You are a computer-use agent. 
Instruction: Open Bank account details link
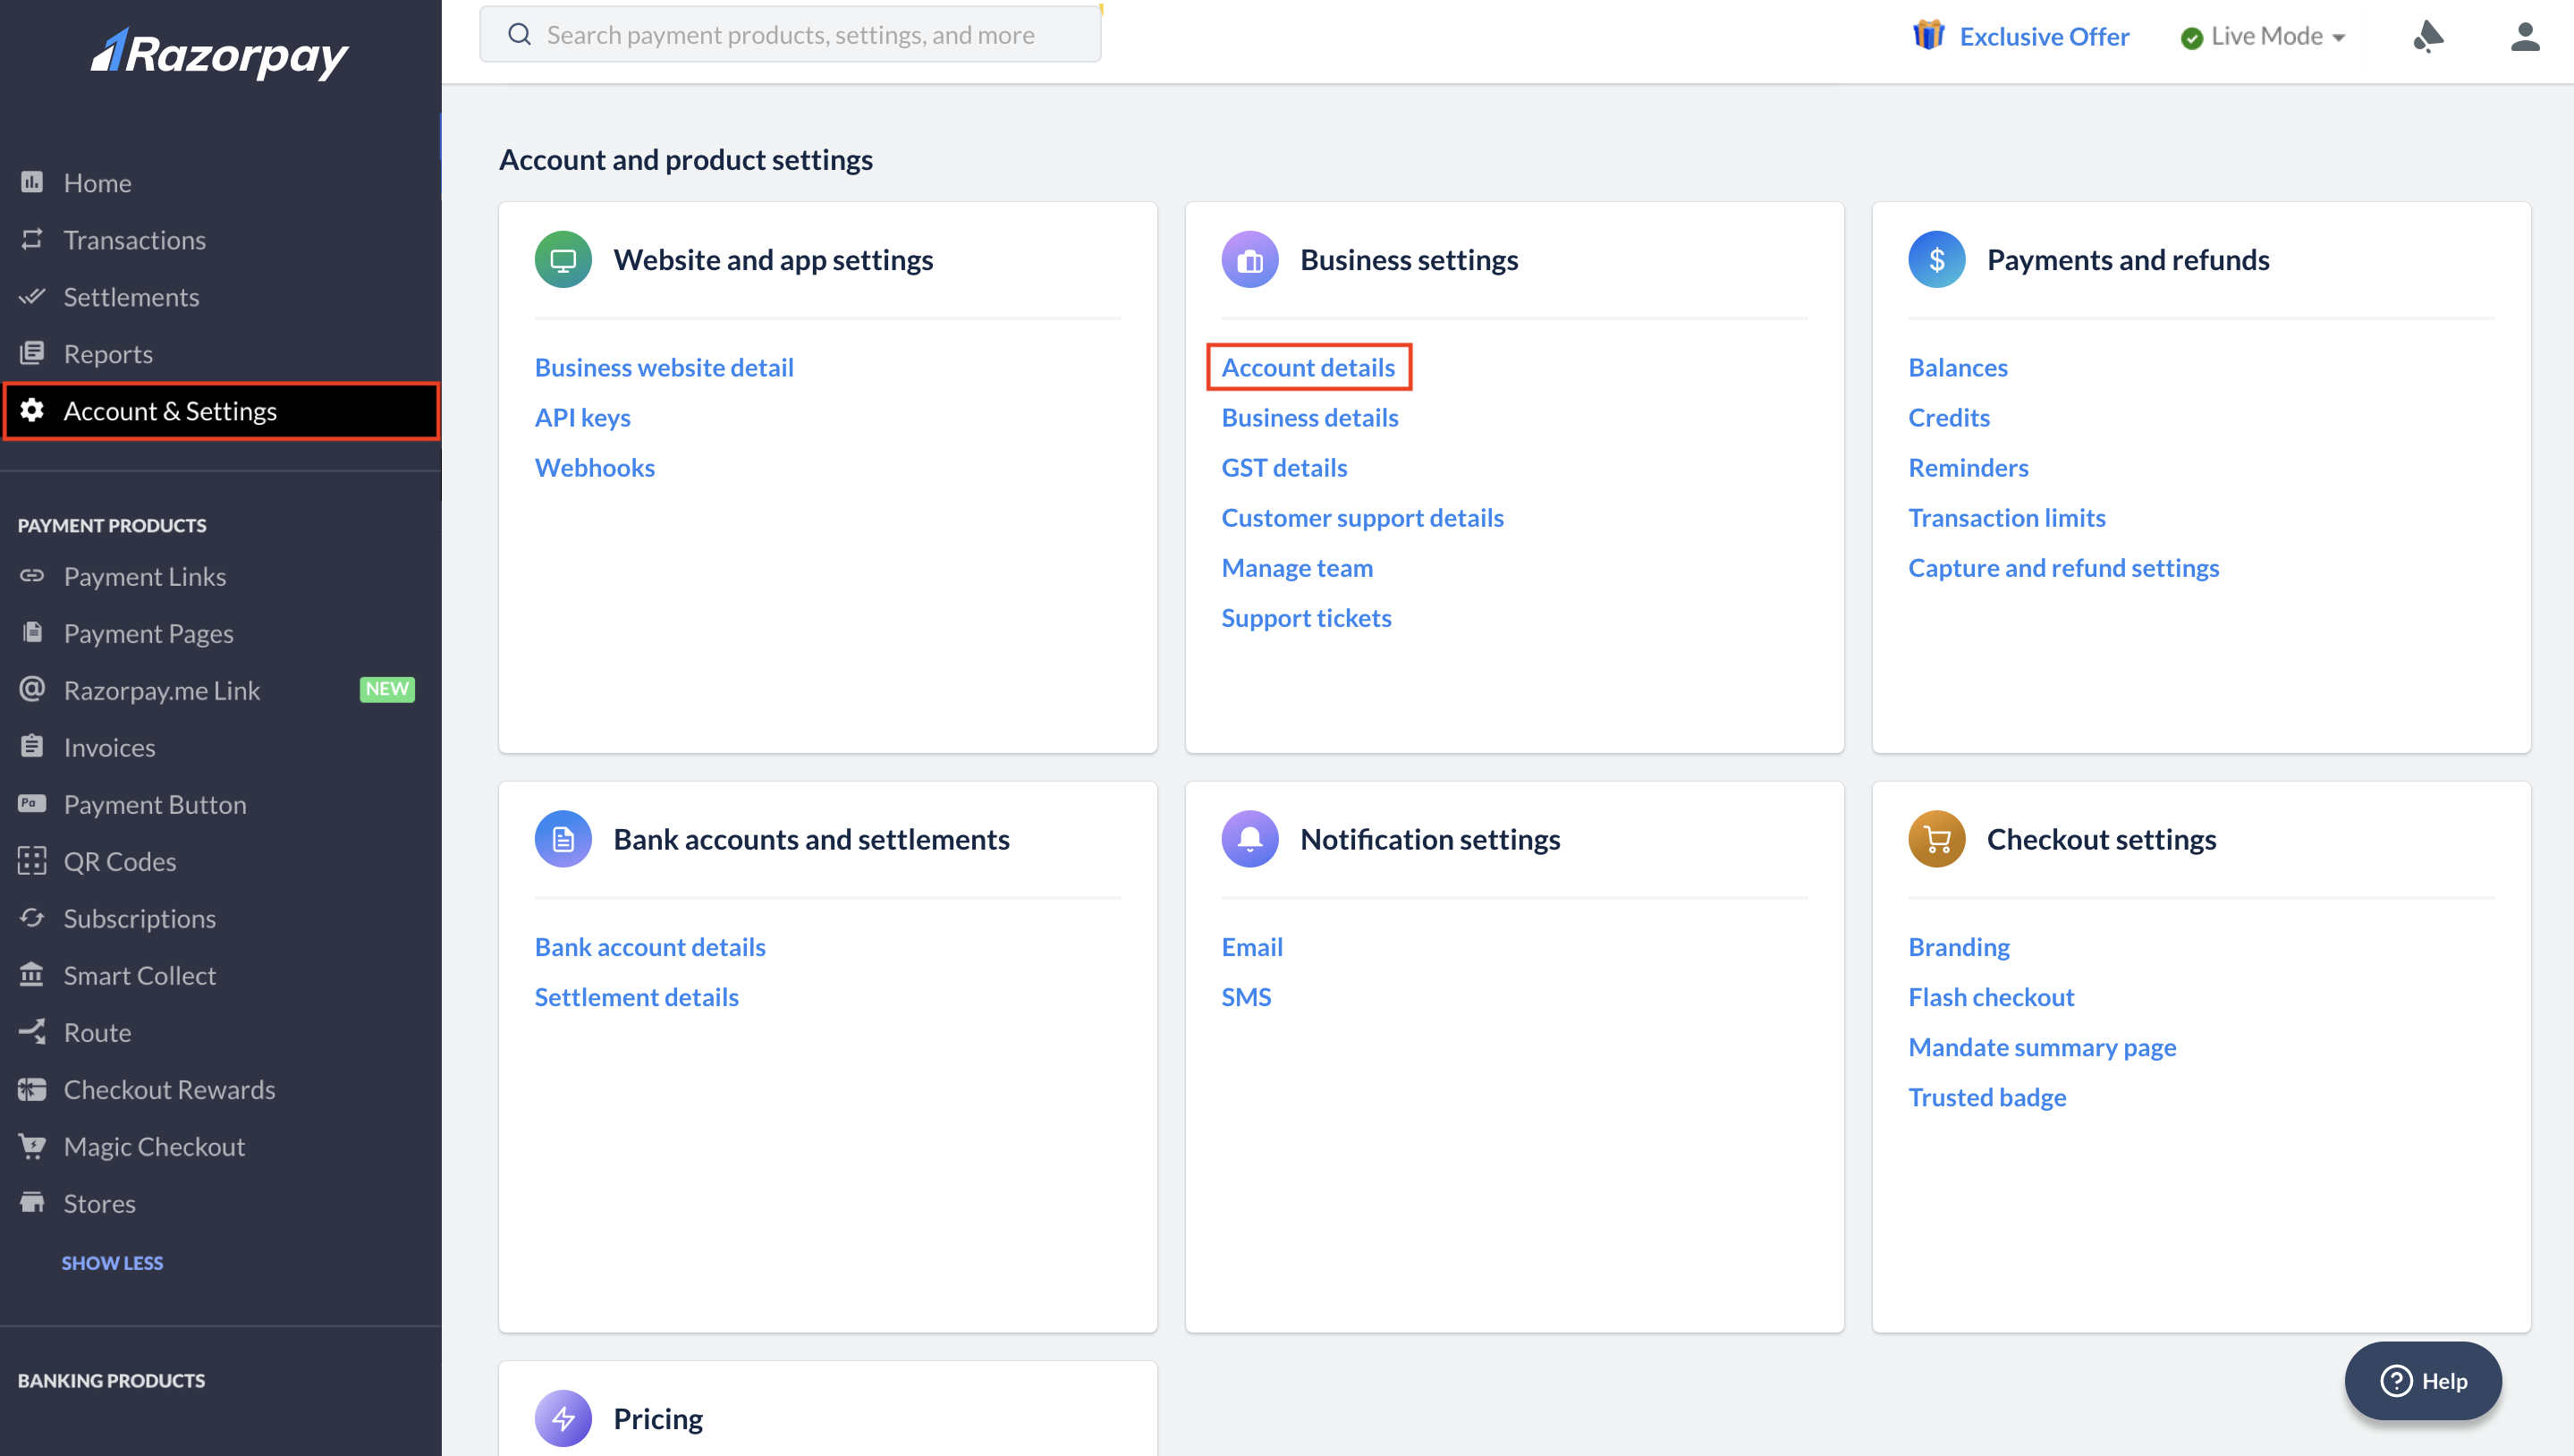coord(650,946)
